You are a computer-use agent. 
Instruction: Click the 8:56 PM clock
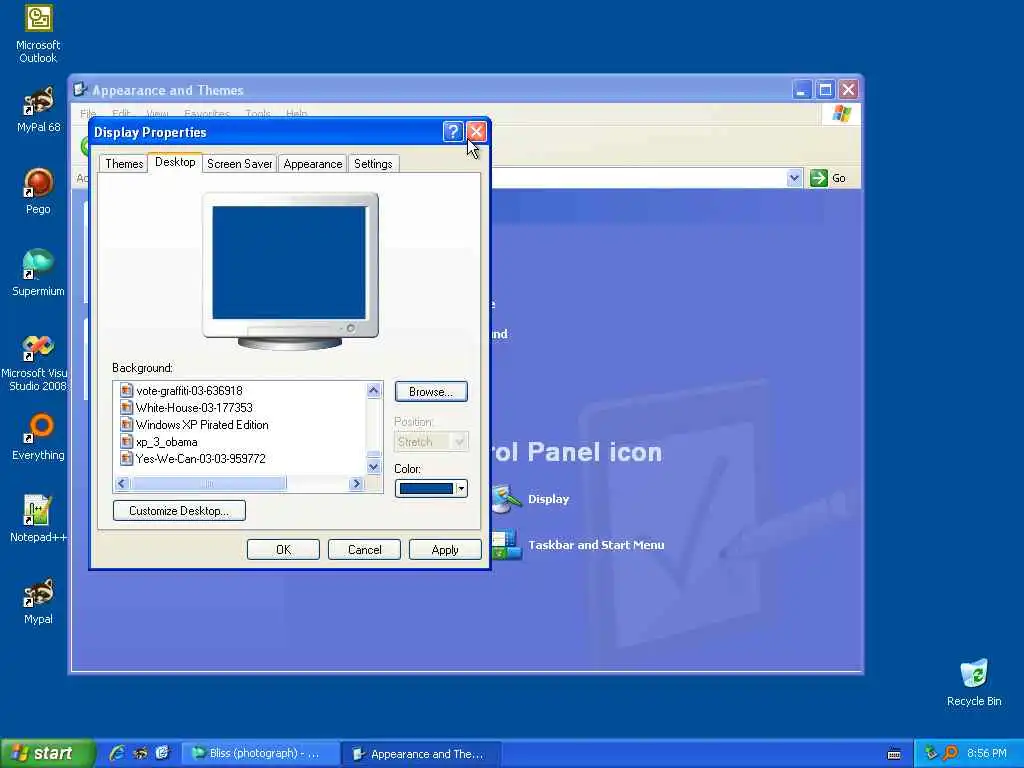tap(987, 753)
